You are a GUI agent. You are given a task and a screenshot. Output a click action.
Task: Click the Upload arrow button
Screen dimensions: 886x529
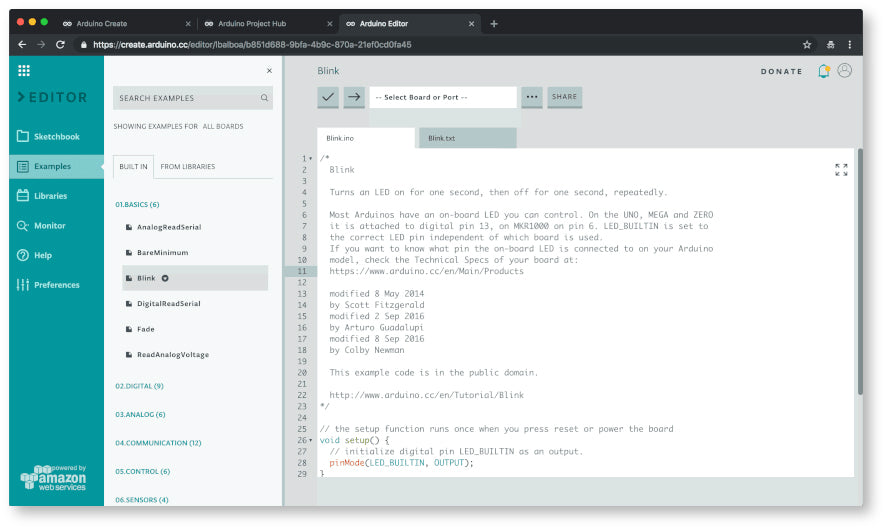pos(354,97)
